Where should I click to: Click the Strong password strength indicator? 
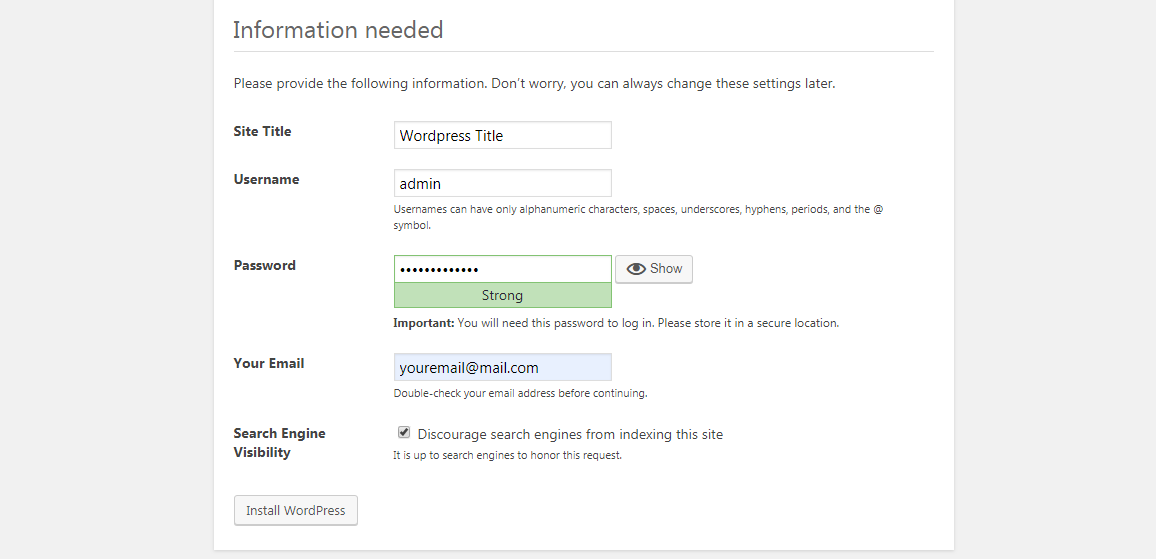coord(502,295)
